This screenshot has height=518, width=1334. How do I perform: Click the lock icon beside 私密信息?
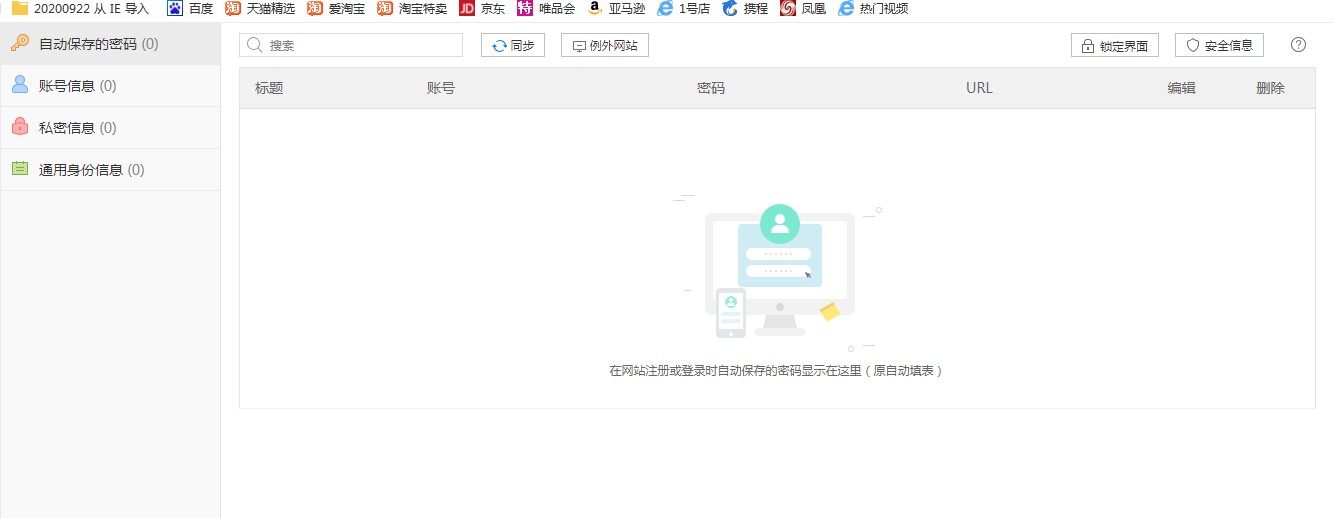pos(19,127)
